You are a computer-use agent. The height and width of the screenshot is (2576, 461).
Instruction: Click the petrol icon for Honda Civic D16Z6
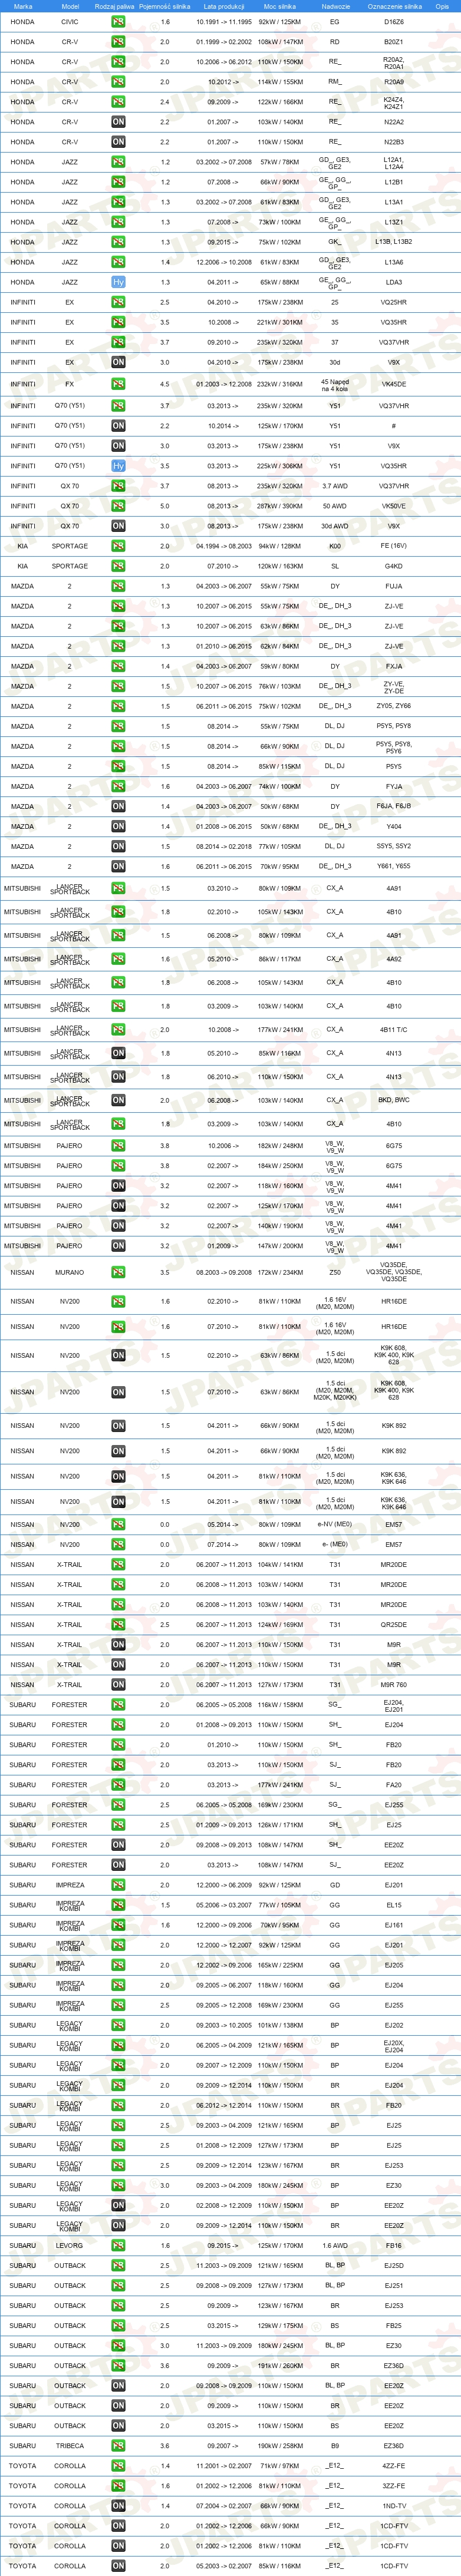click(118, 21)
